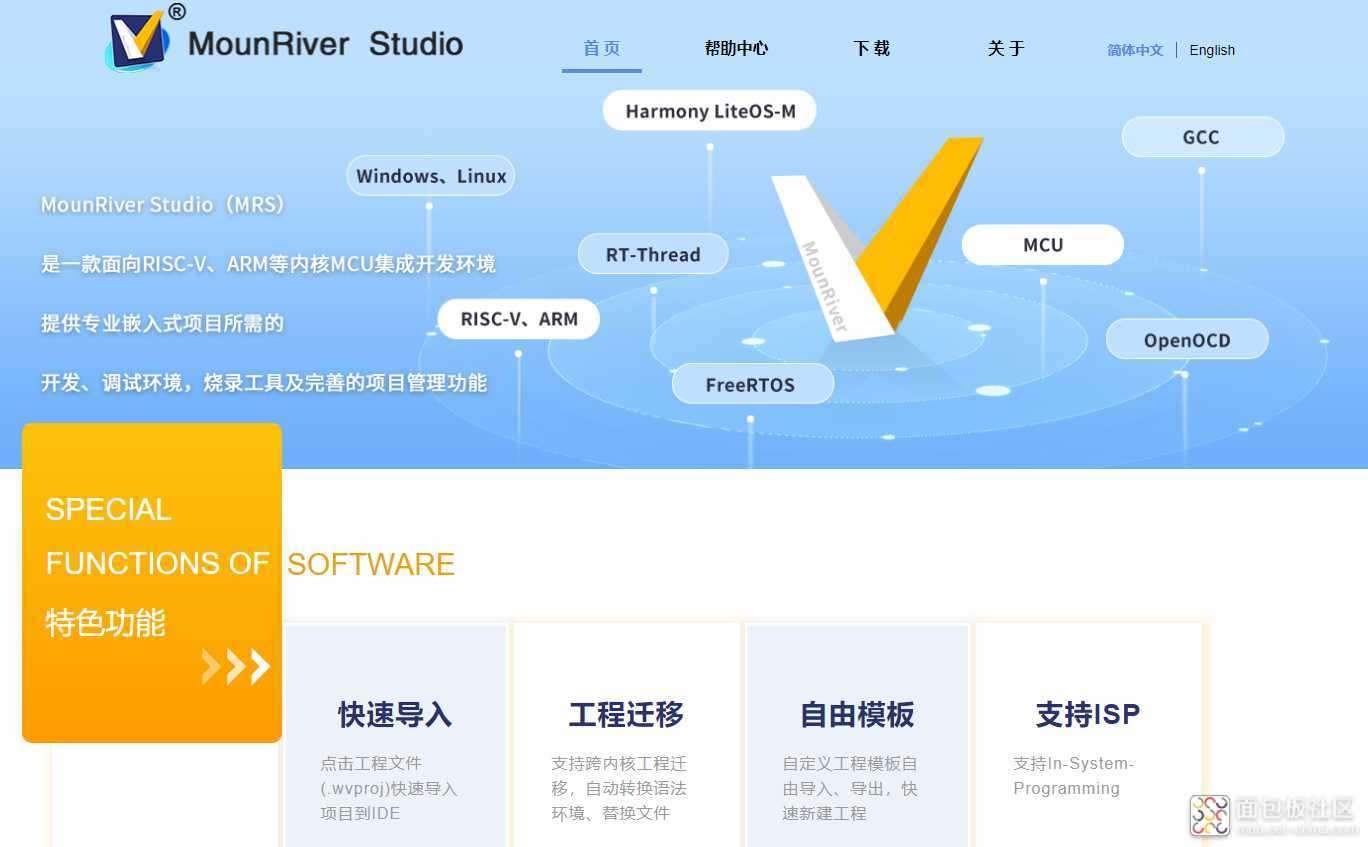The width and height of the screenshot is (1368, 847).
Task: Click the text MounRiver Studio（MRS）
Action: point(165,204)
